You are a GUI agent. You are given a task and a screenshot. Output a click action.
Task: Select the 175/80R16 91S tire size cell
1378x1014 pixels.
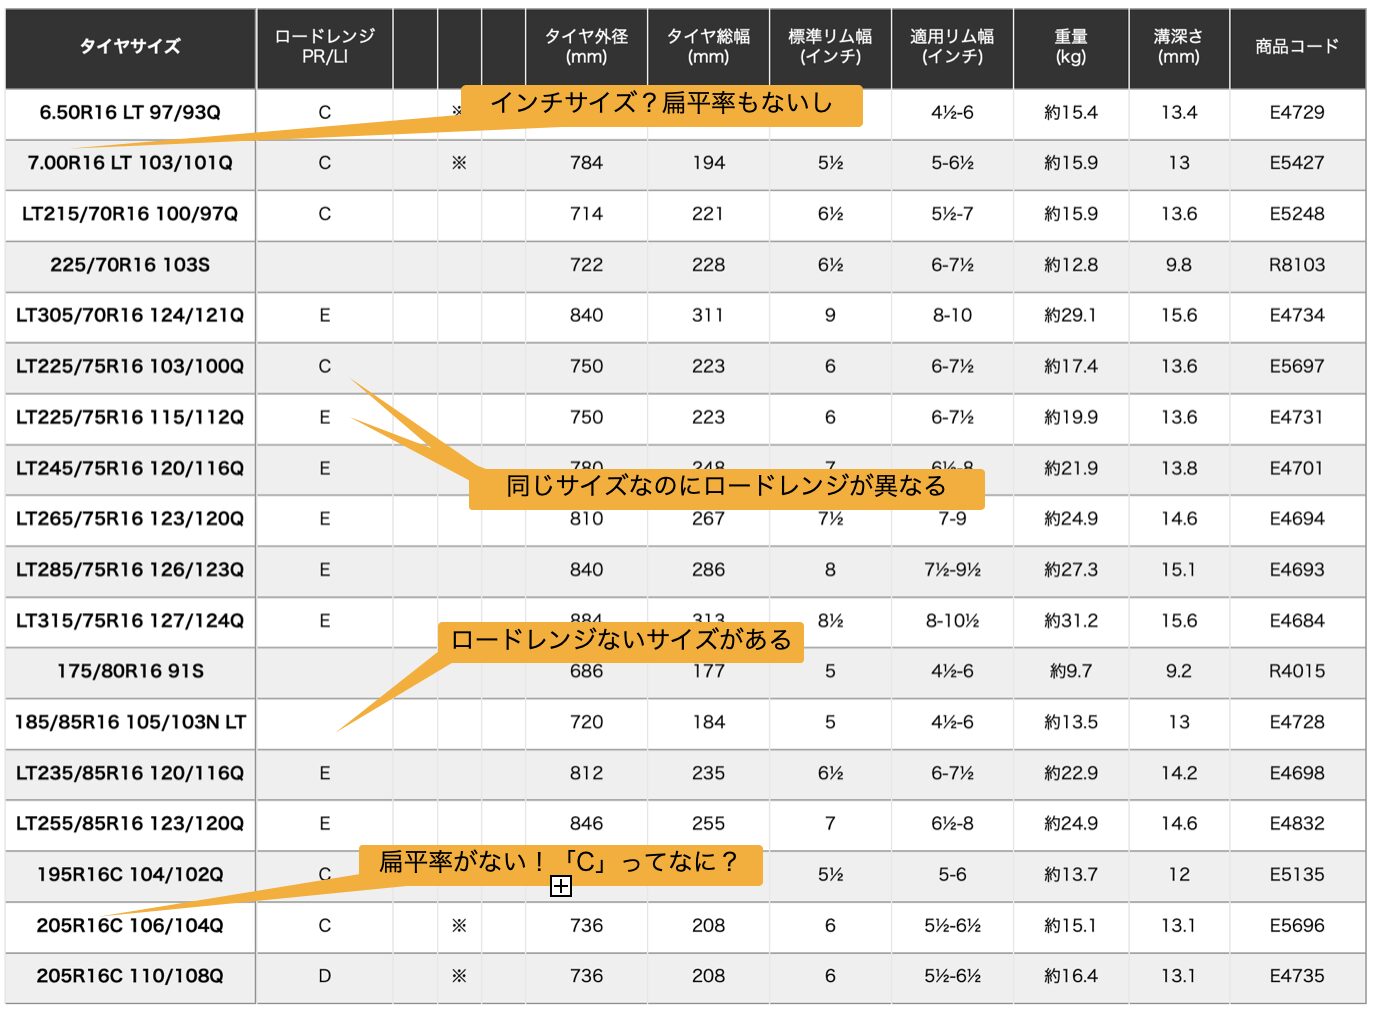click(130, 672)
